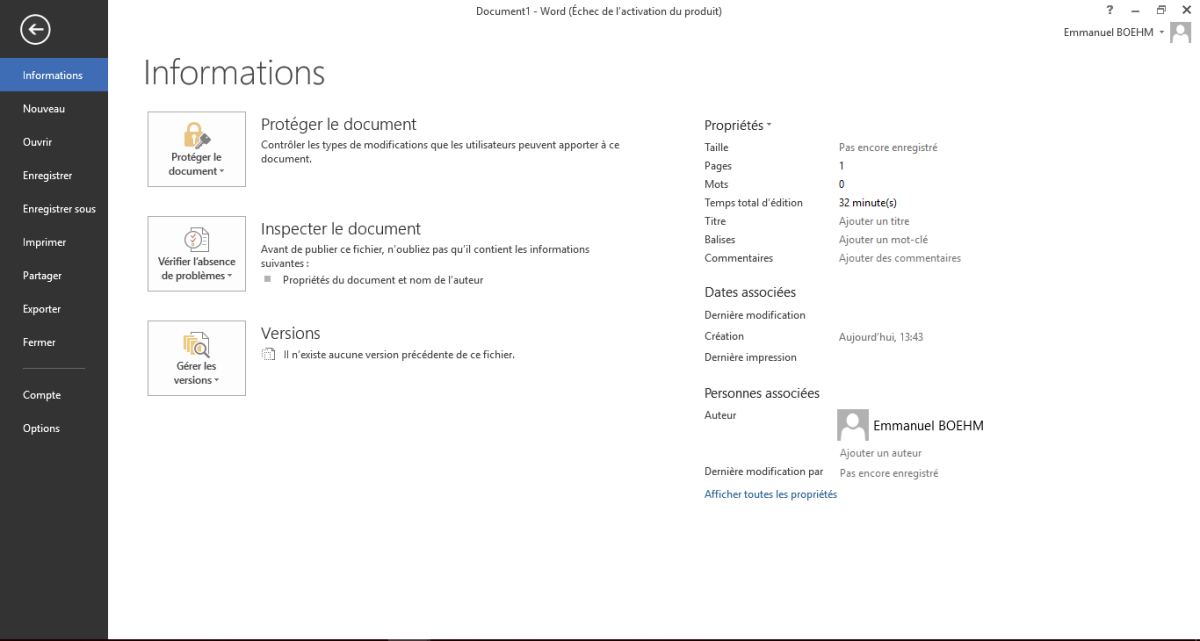Select Exporter in the sidebar
Viewport: 1200px width, 641px height.
click(x=54, y=309)
